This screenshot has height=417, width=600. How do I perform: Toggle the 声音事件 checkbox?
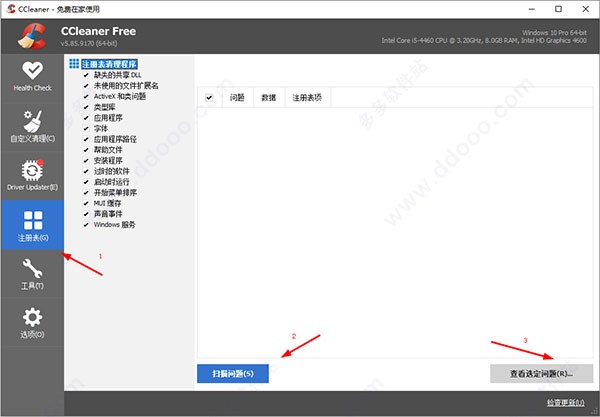click(x=86, y=214)
